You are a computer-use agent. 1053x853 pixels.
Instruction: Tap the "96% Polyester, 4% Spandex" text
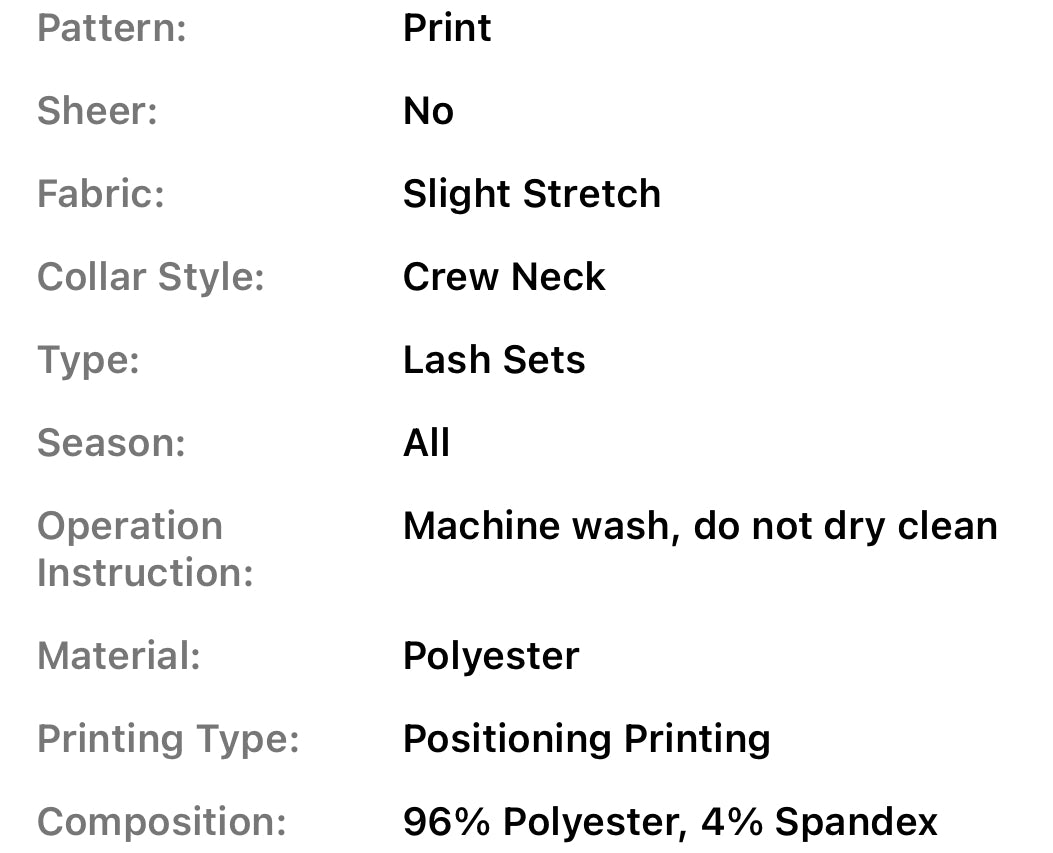670,823
